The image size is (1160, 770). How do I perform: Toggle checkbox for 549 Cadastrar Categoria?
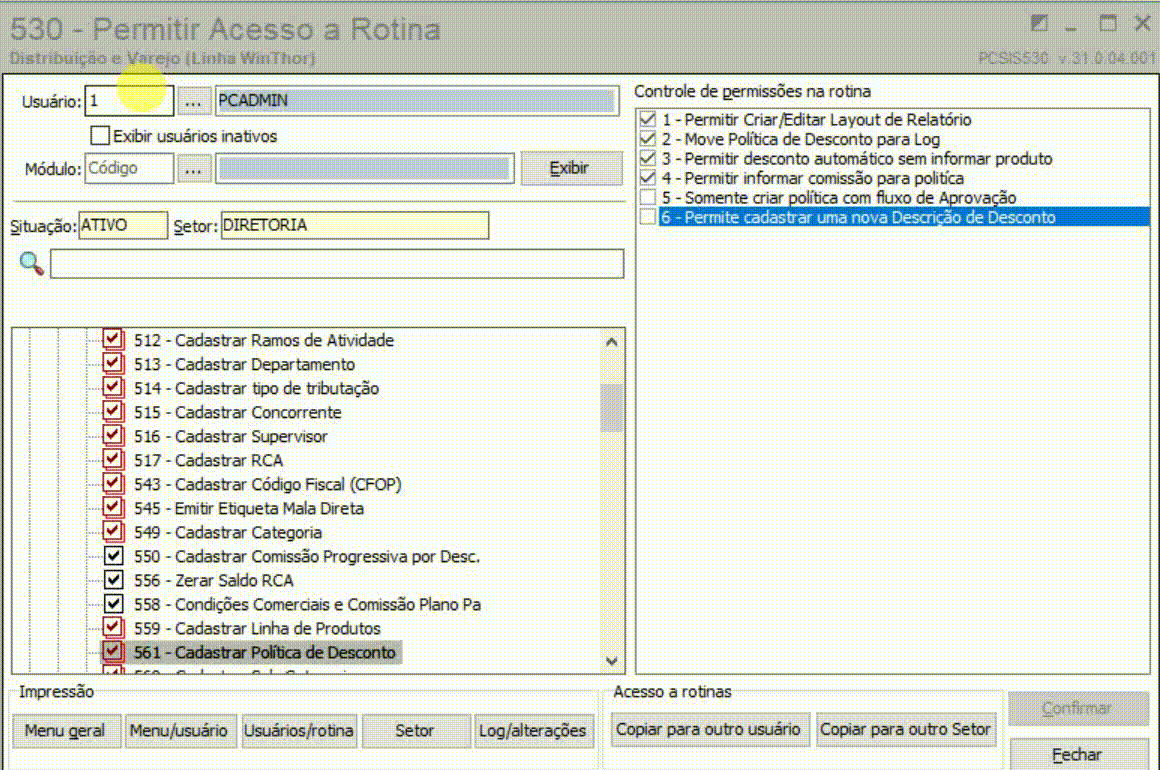[x=112, y=531]
